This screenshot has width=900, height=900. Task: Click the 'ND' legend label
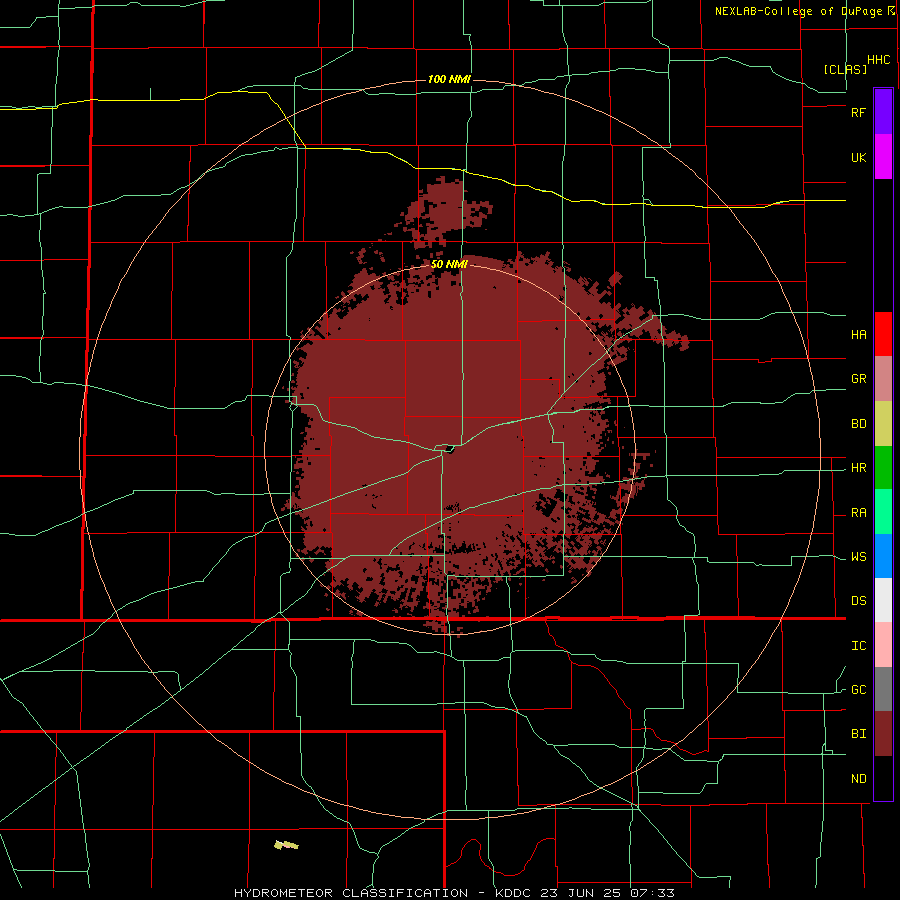(858, 779)
